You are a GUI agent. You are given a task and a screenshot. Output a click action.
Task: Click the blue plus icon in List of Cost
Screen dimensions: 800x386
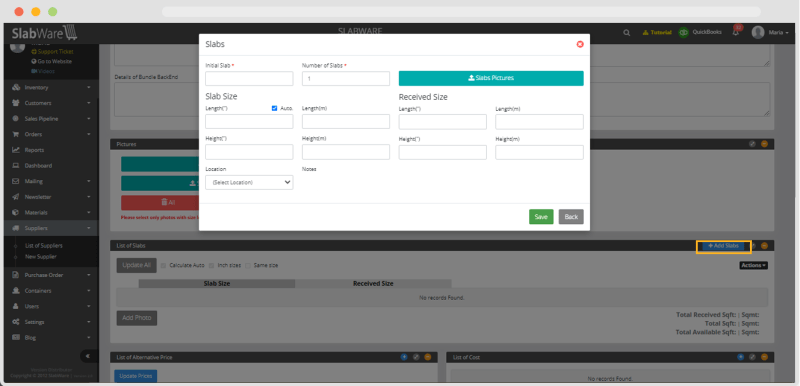point(740,357)
